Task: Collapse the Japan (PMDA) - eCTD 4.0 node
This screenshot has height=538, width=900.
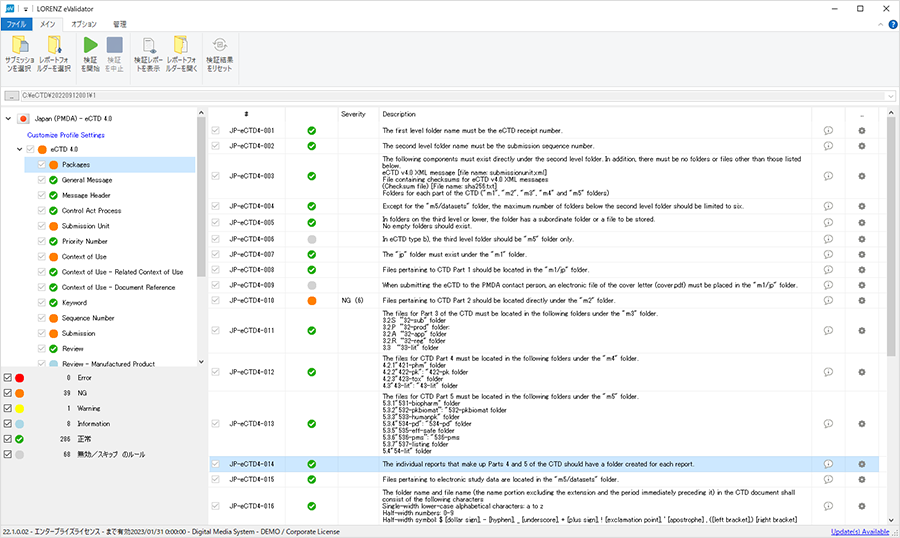Action: [8, 119]
